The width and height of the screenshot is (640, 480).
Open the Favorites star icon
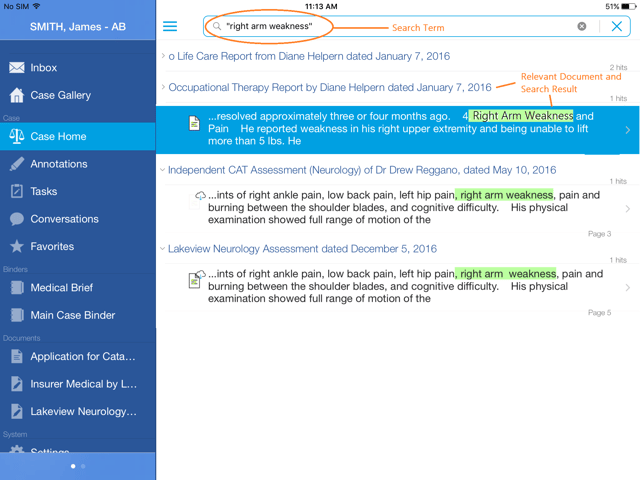17,246
